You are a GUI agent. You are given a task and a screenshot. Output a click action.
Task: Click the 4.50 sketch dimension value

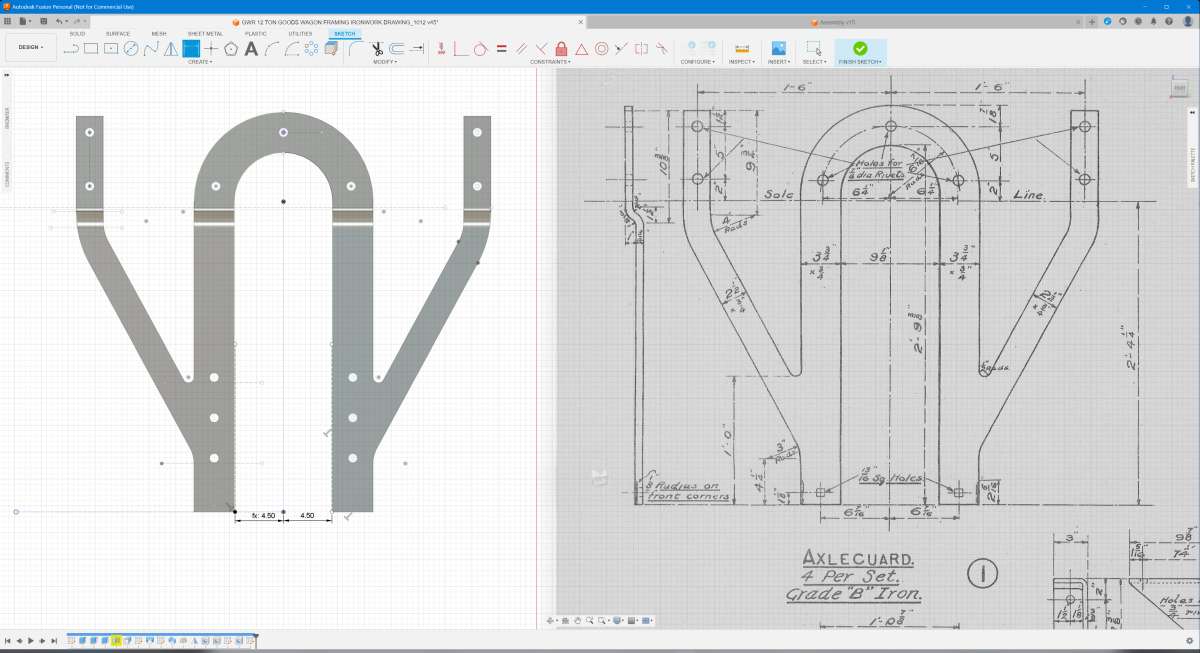tap(308, 516)
